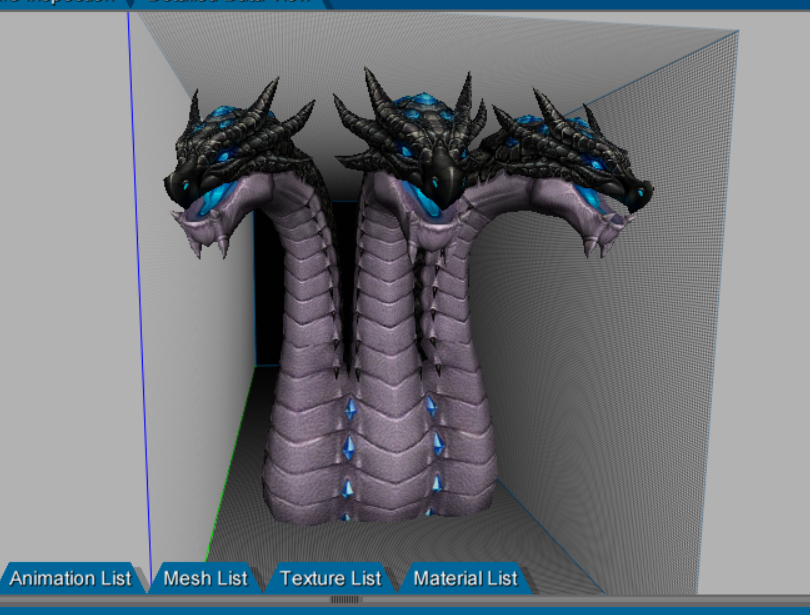Viewport: 810px width, 615px height.
Task: Select the Texture List tab
Action: click(x=330, y=578)
